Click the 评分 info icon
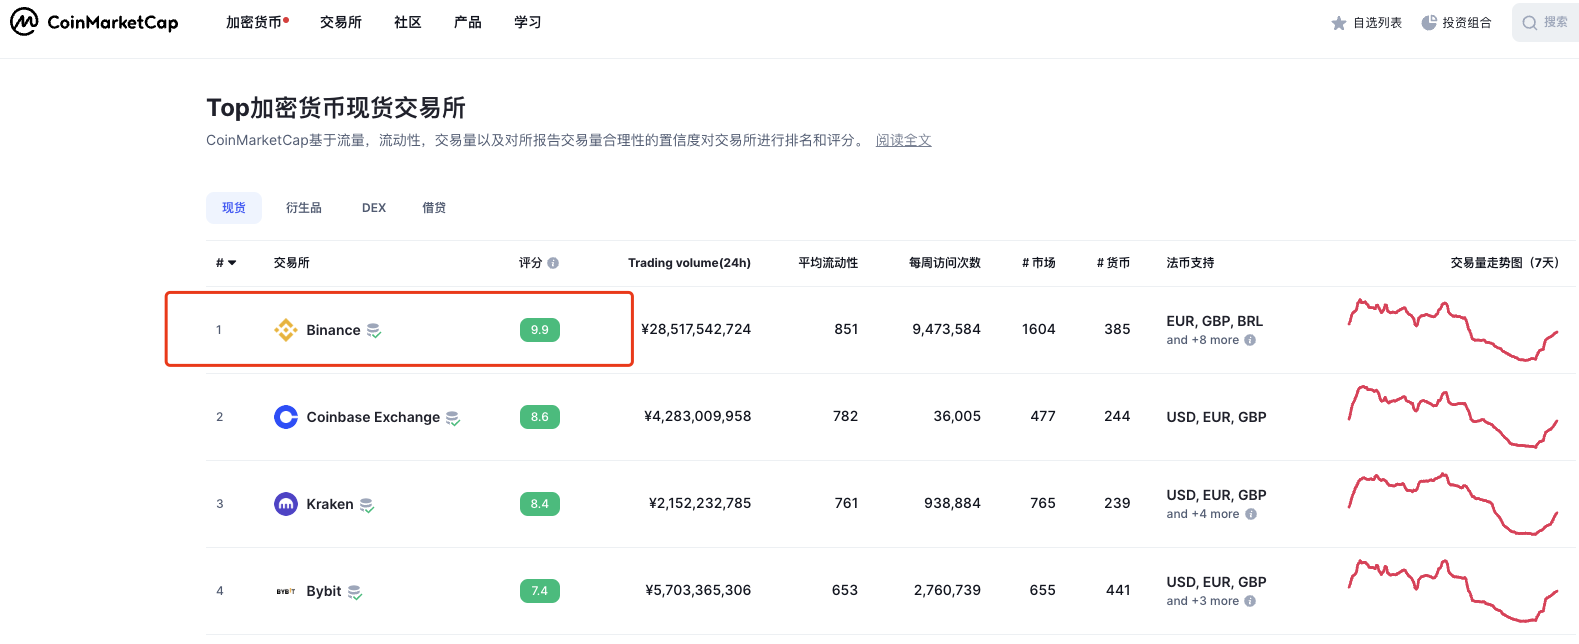 coord(553,263)
